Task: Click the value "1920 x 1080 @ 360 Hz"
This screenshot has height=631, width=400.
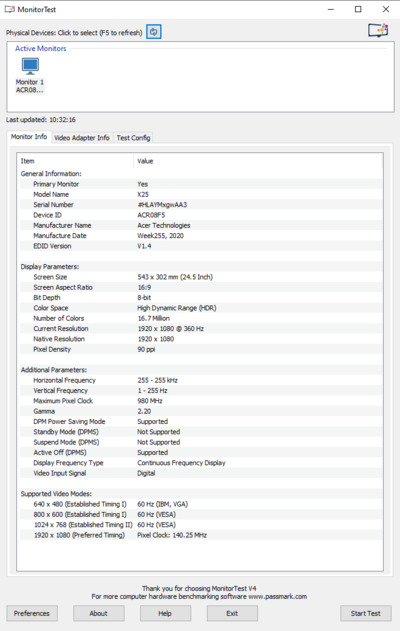Action: tap(171, 329)
